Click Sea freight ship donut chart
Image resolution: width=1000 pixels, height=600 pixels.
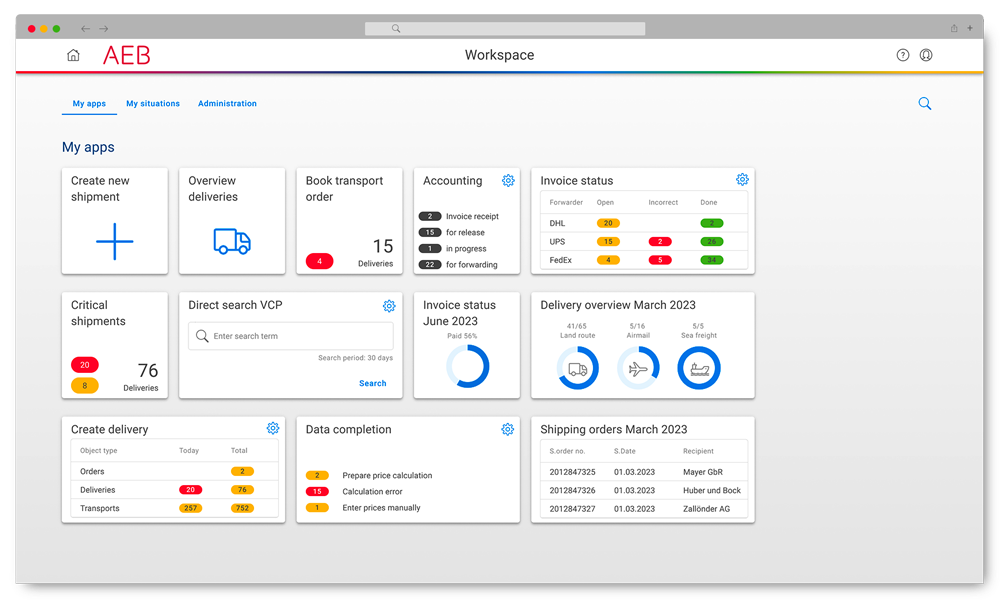(699, 368)
